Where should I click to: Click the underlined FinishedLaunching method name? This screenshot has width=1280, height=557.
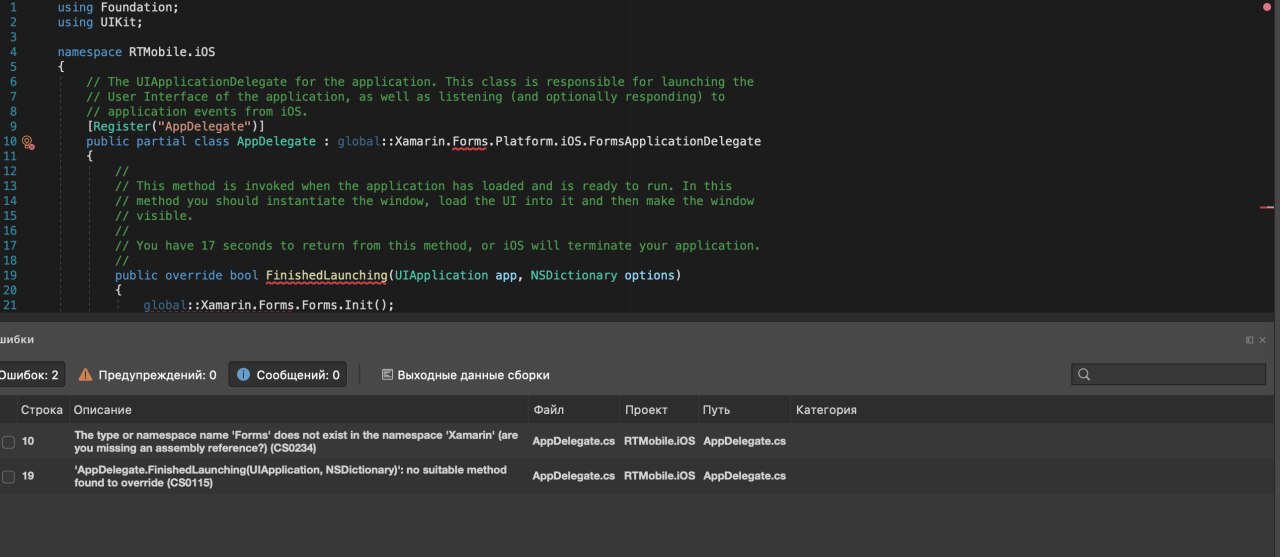point(326,275)
